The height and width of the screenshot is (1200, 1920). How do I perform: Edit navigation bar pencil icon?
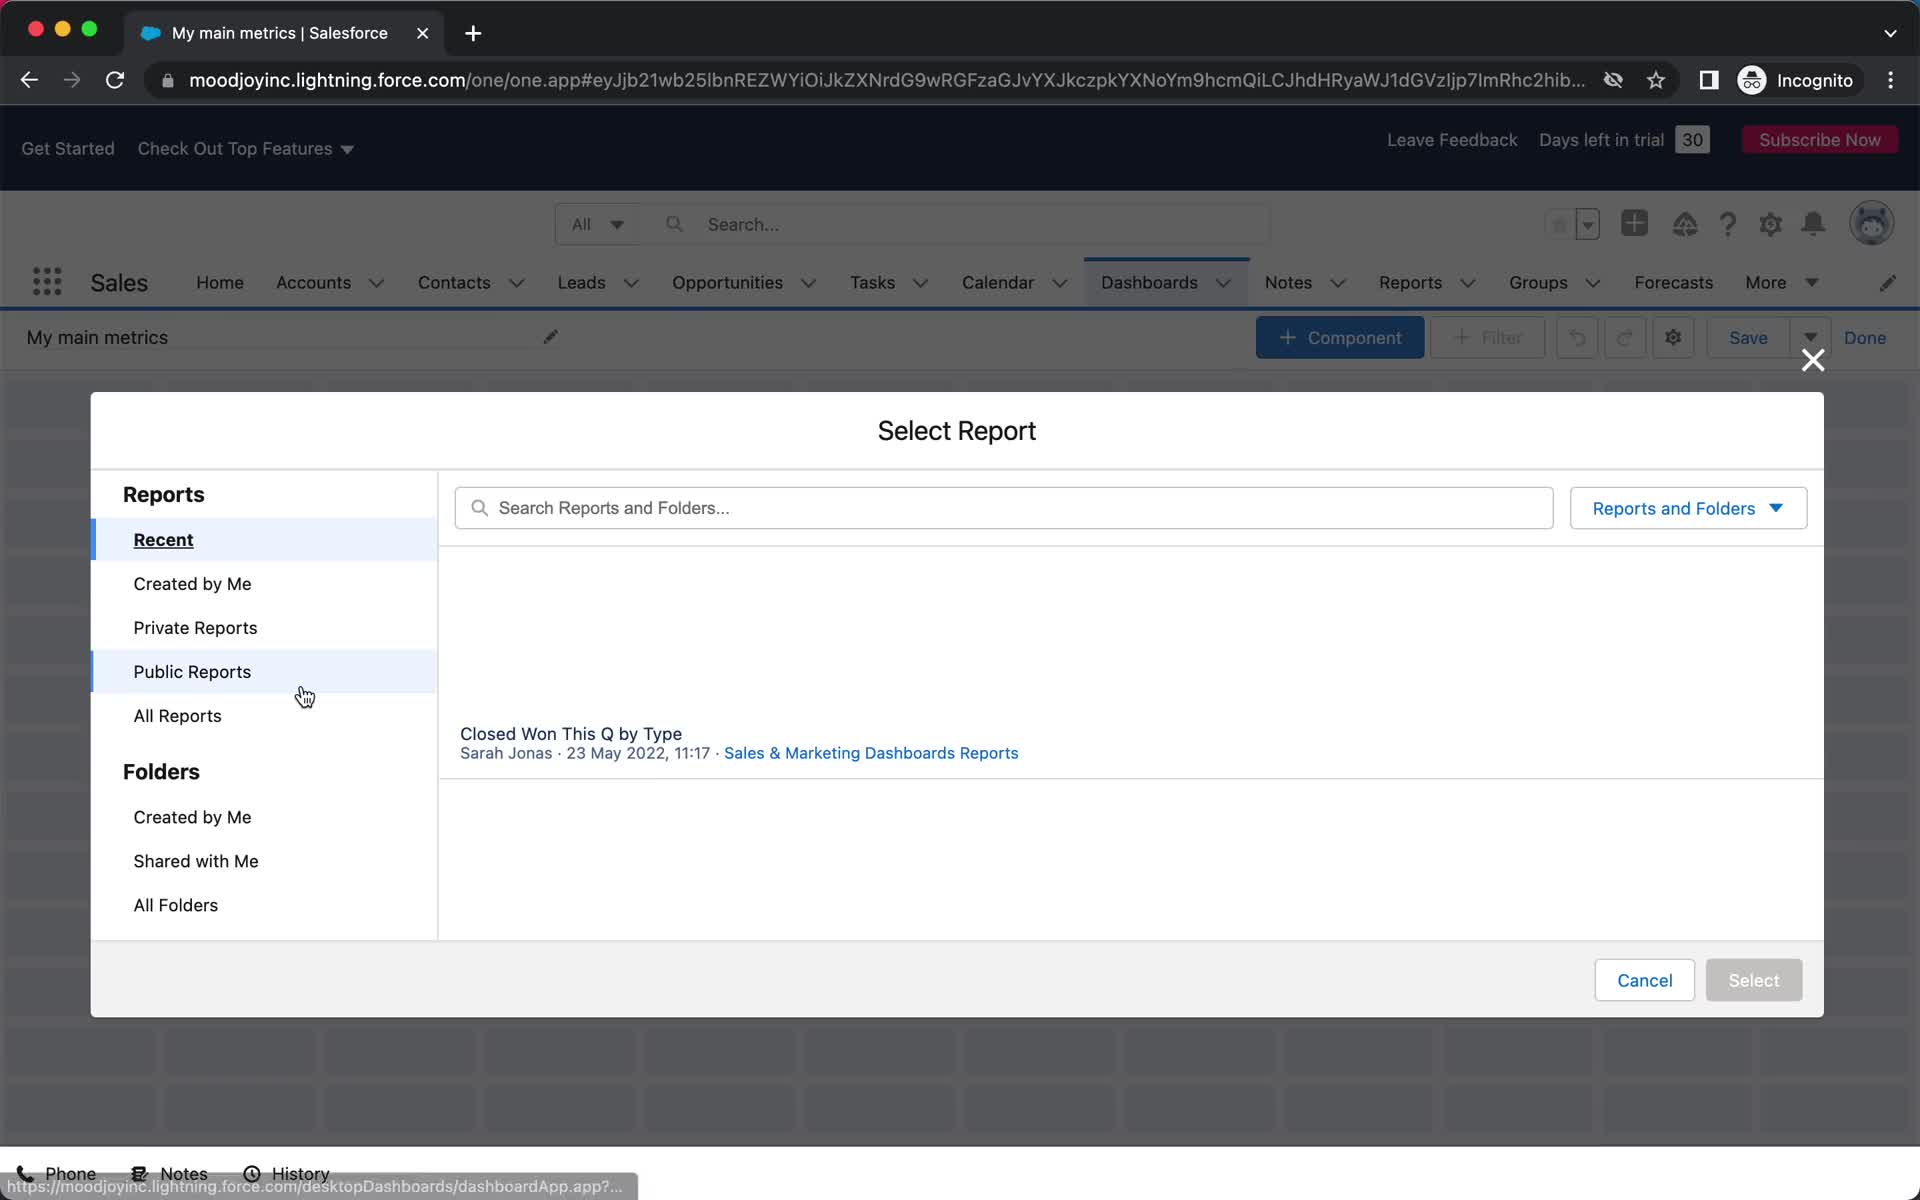[x=1887, y=283]
